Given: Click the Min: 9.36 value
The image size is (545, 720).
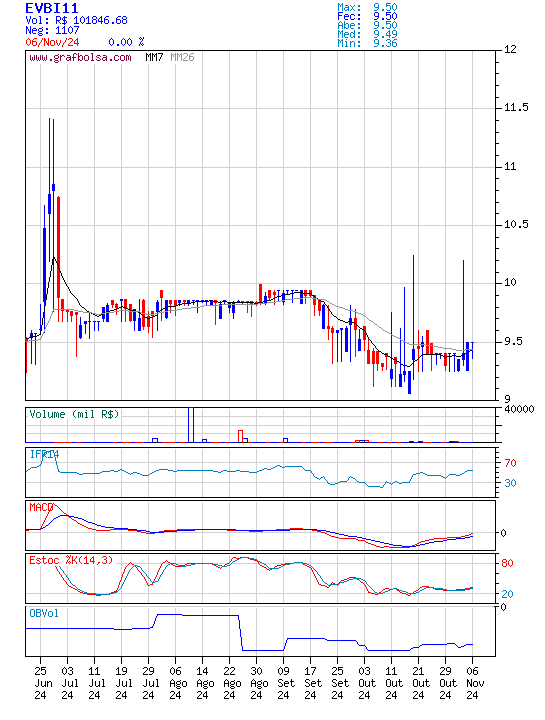Looking at the screenshot, I should point(367,44).
